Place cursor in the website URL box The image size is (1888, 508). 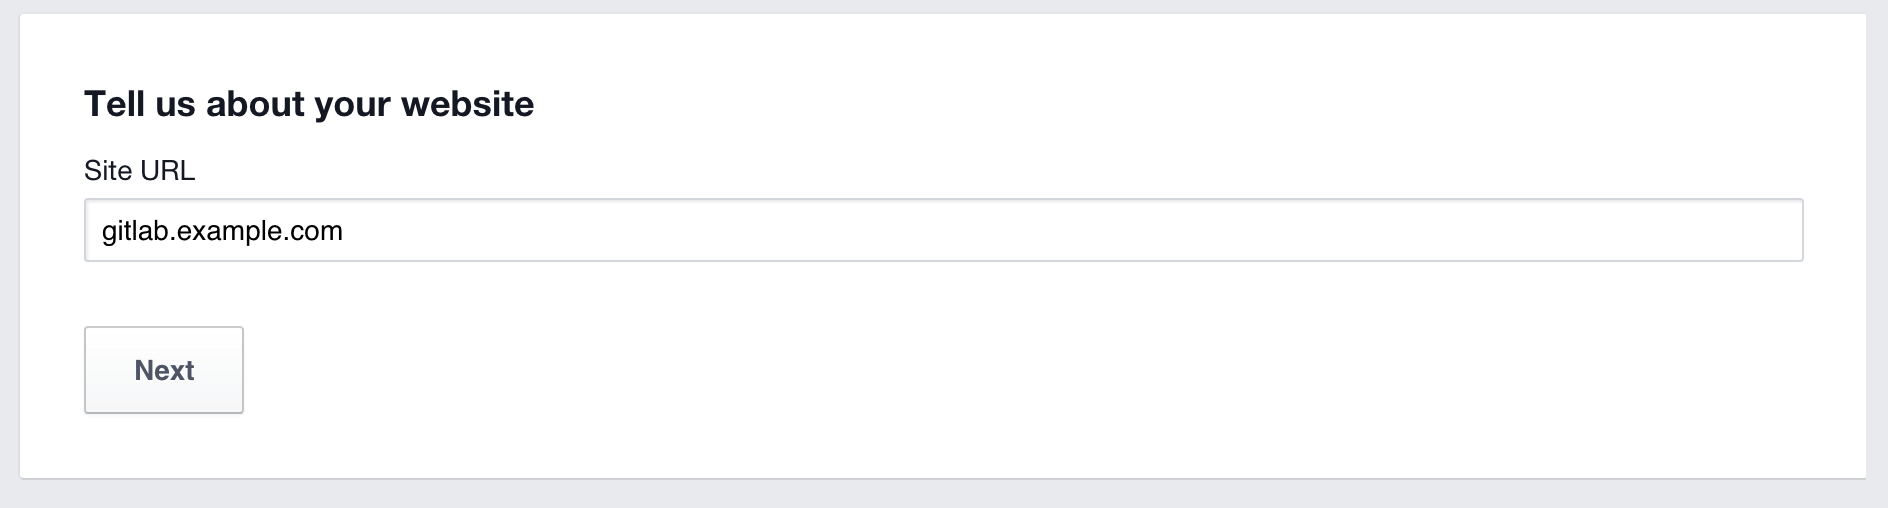pyautogui.click(x=943, y=231)
